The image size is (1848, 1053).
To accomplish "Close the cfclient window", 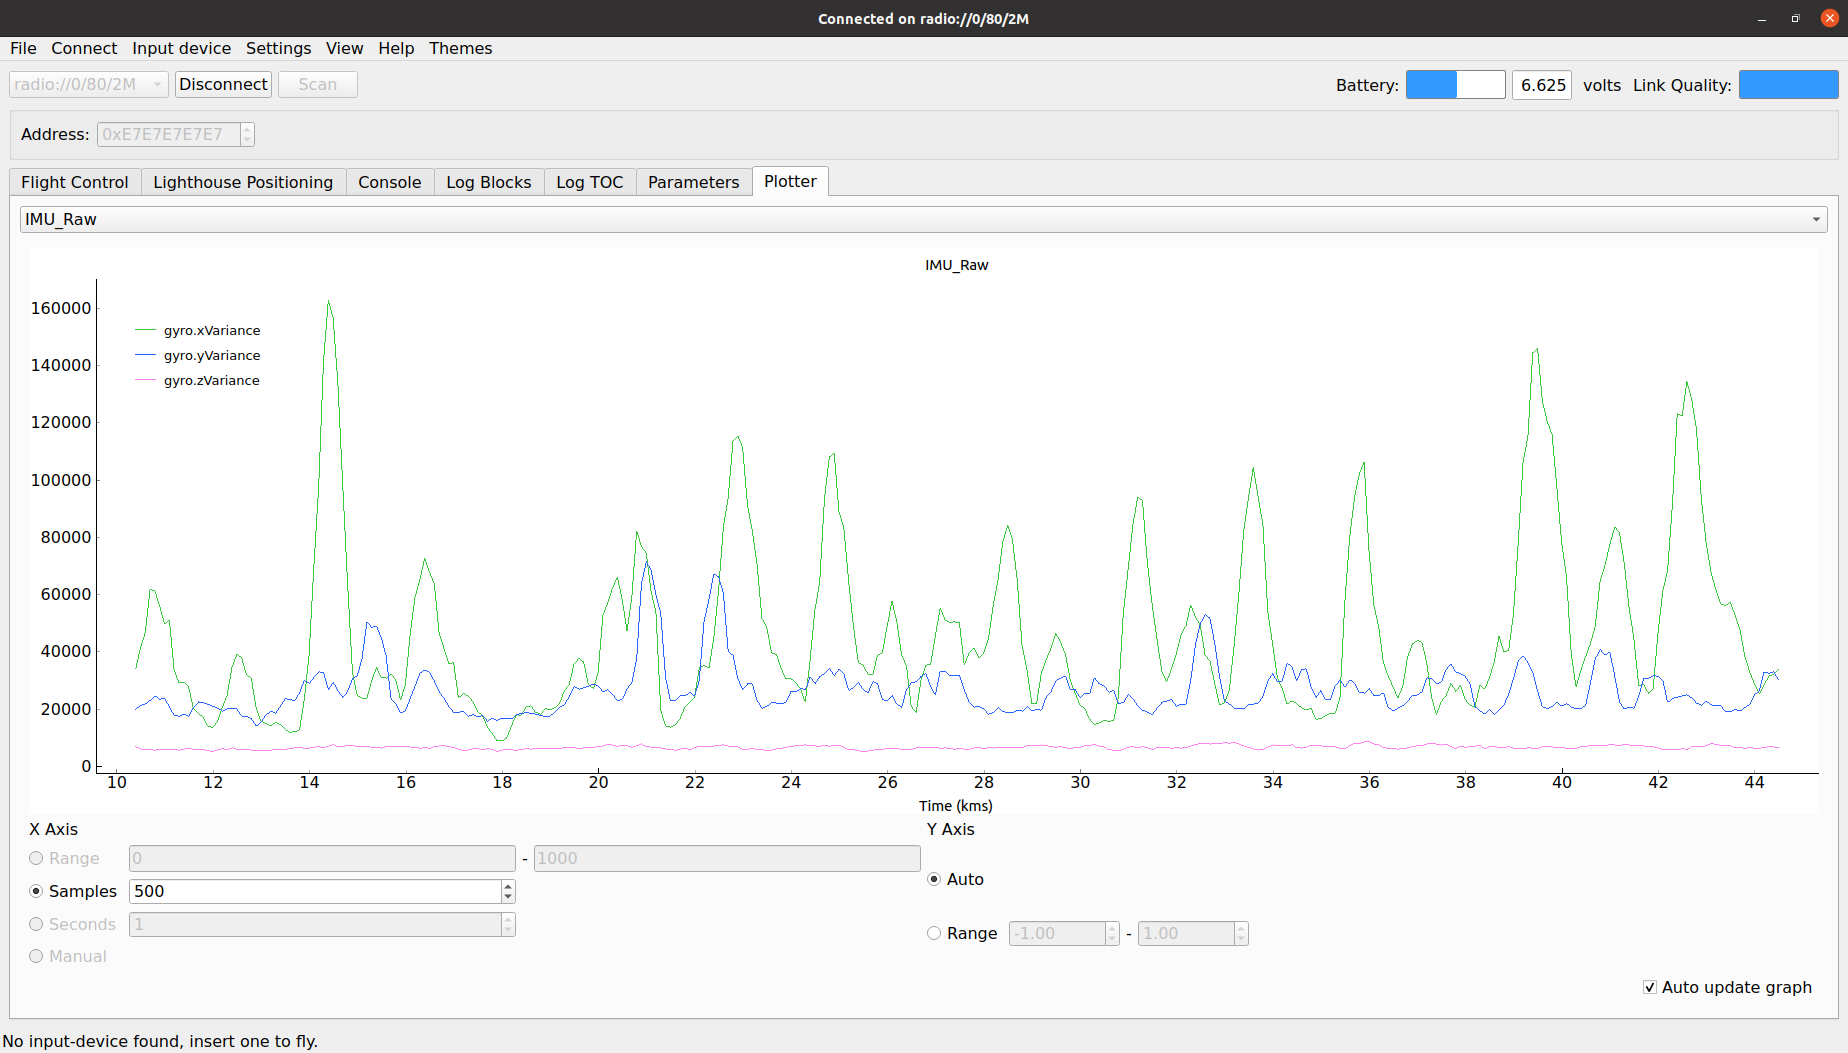I will [x=1829, y=18].
